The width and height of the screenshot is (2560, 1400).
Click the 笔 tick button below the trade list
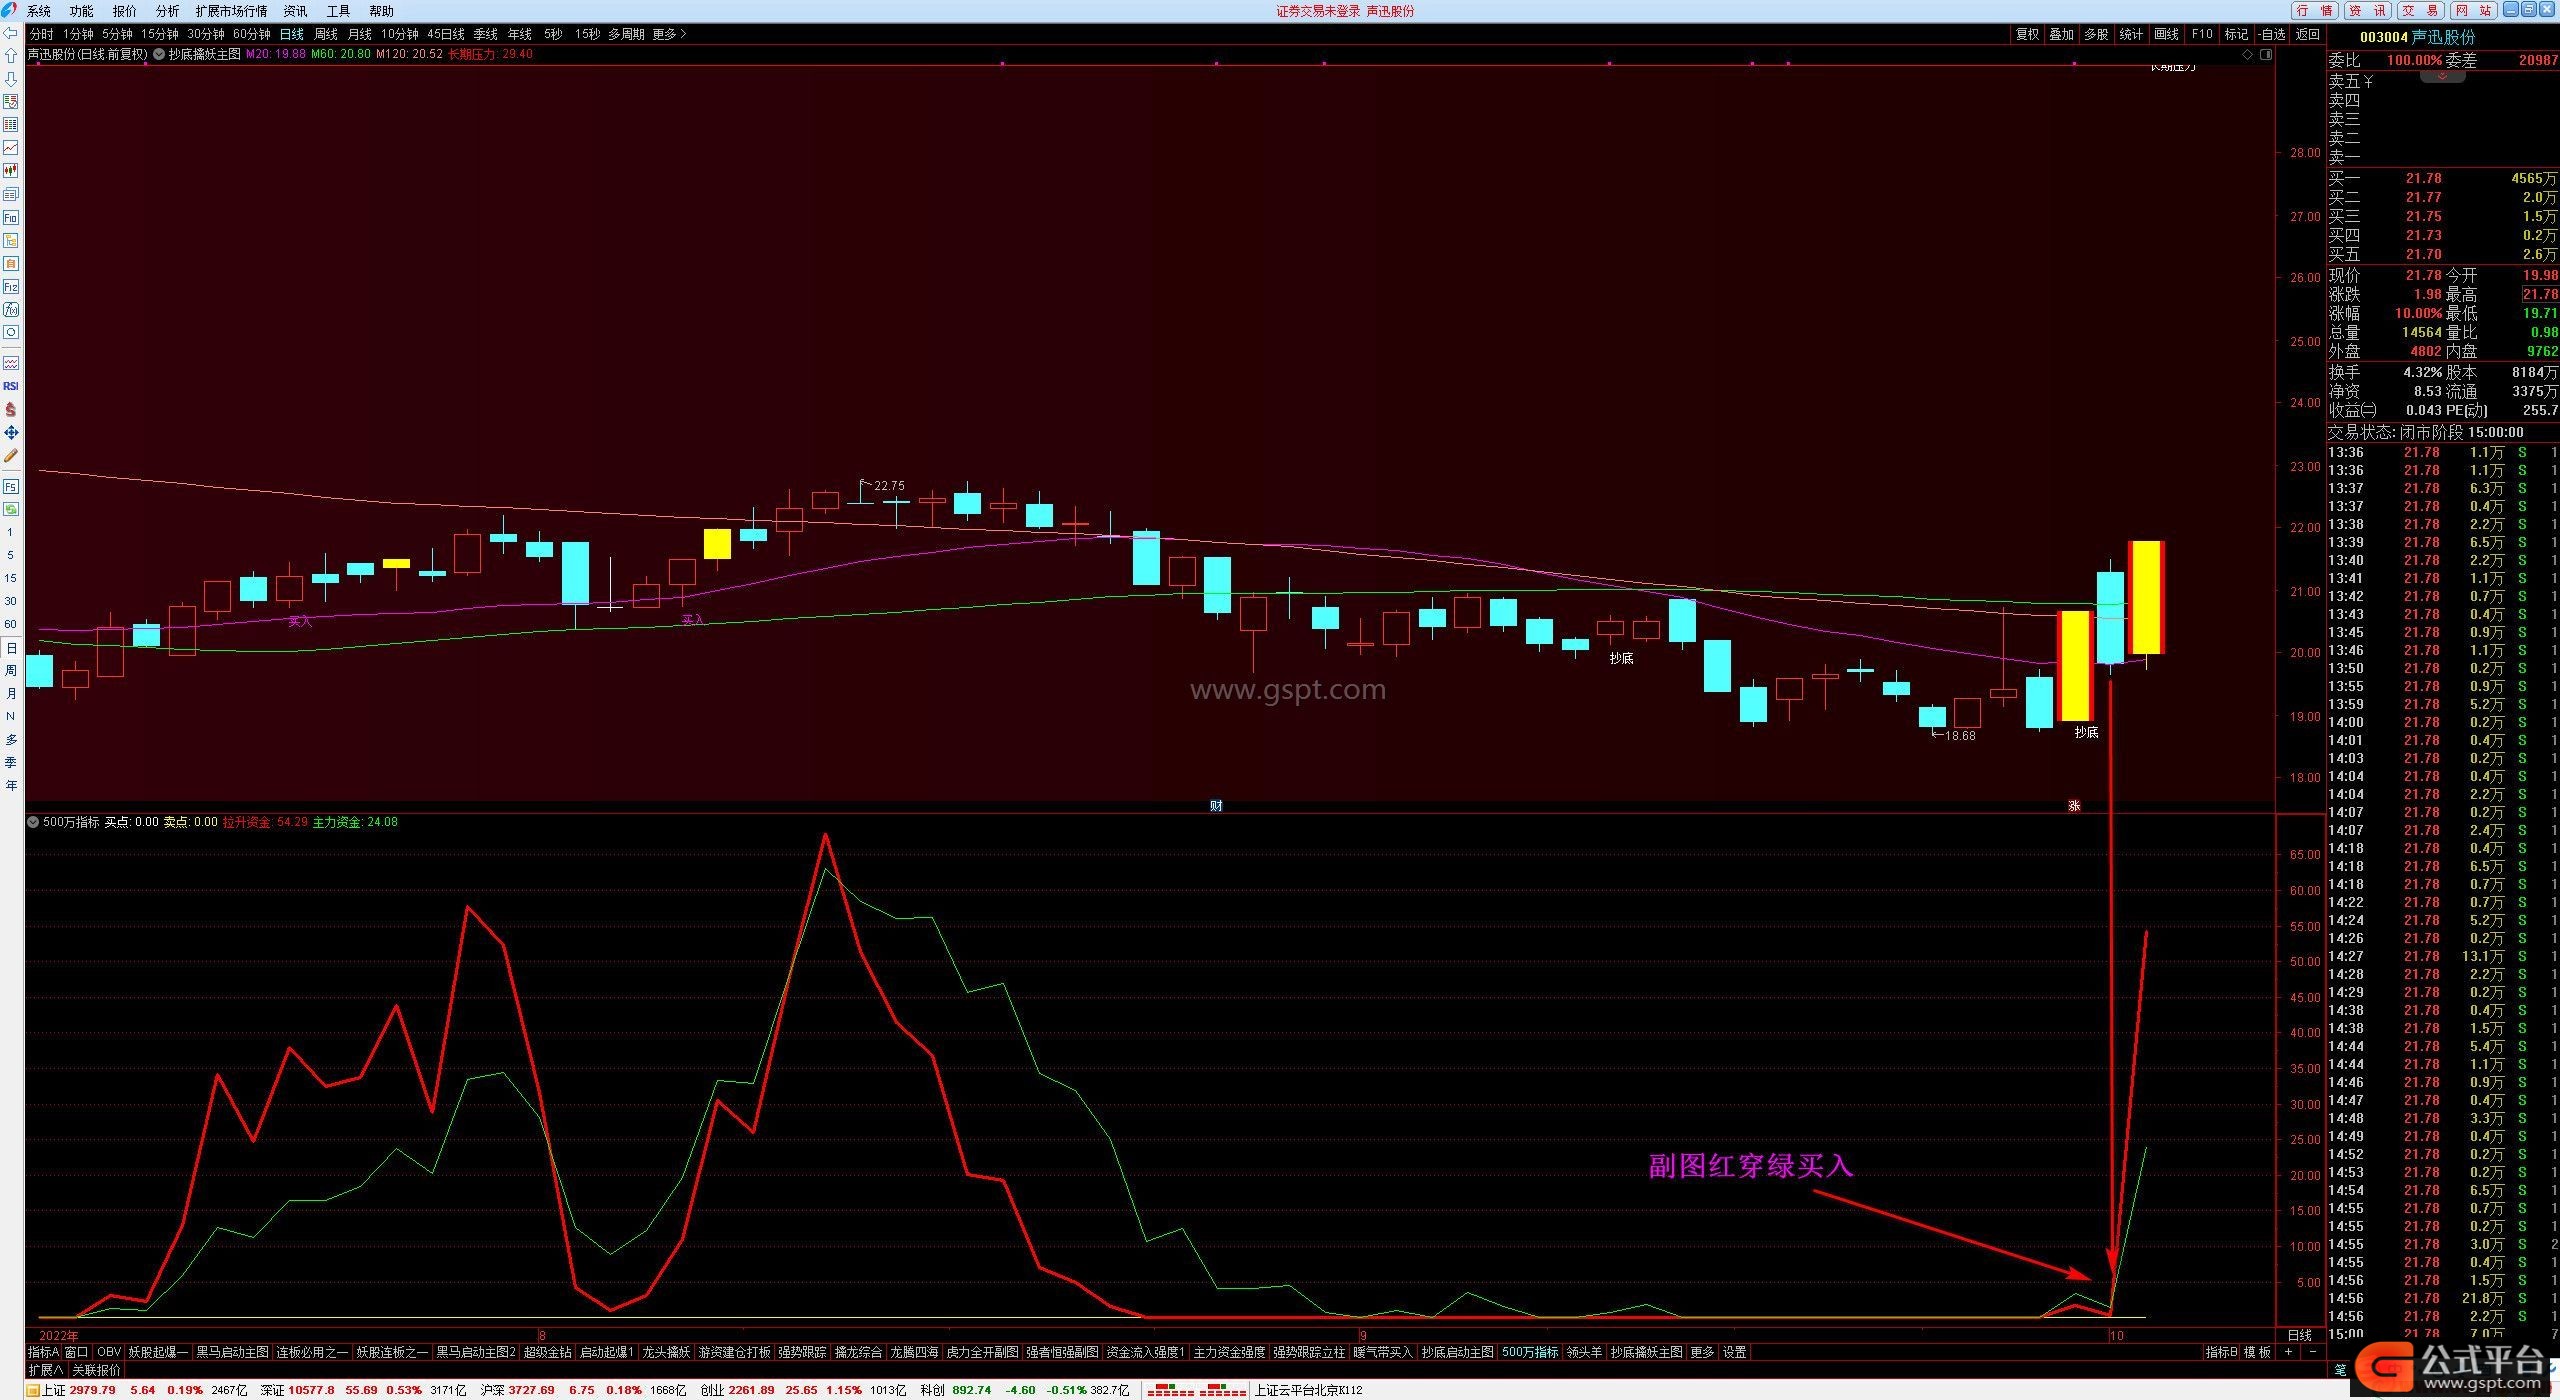click(2340, 1370)
